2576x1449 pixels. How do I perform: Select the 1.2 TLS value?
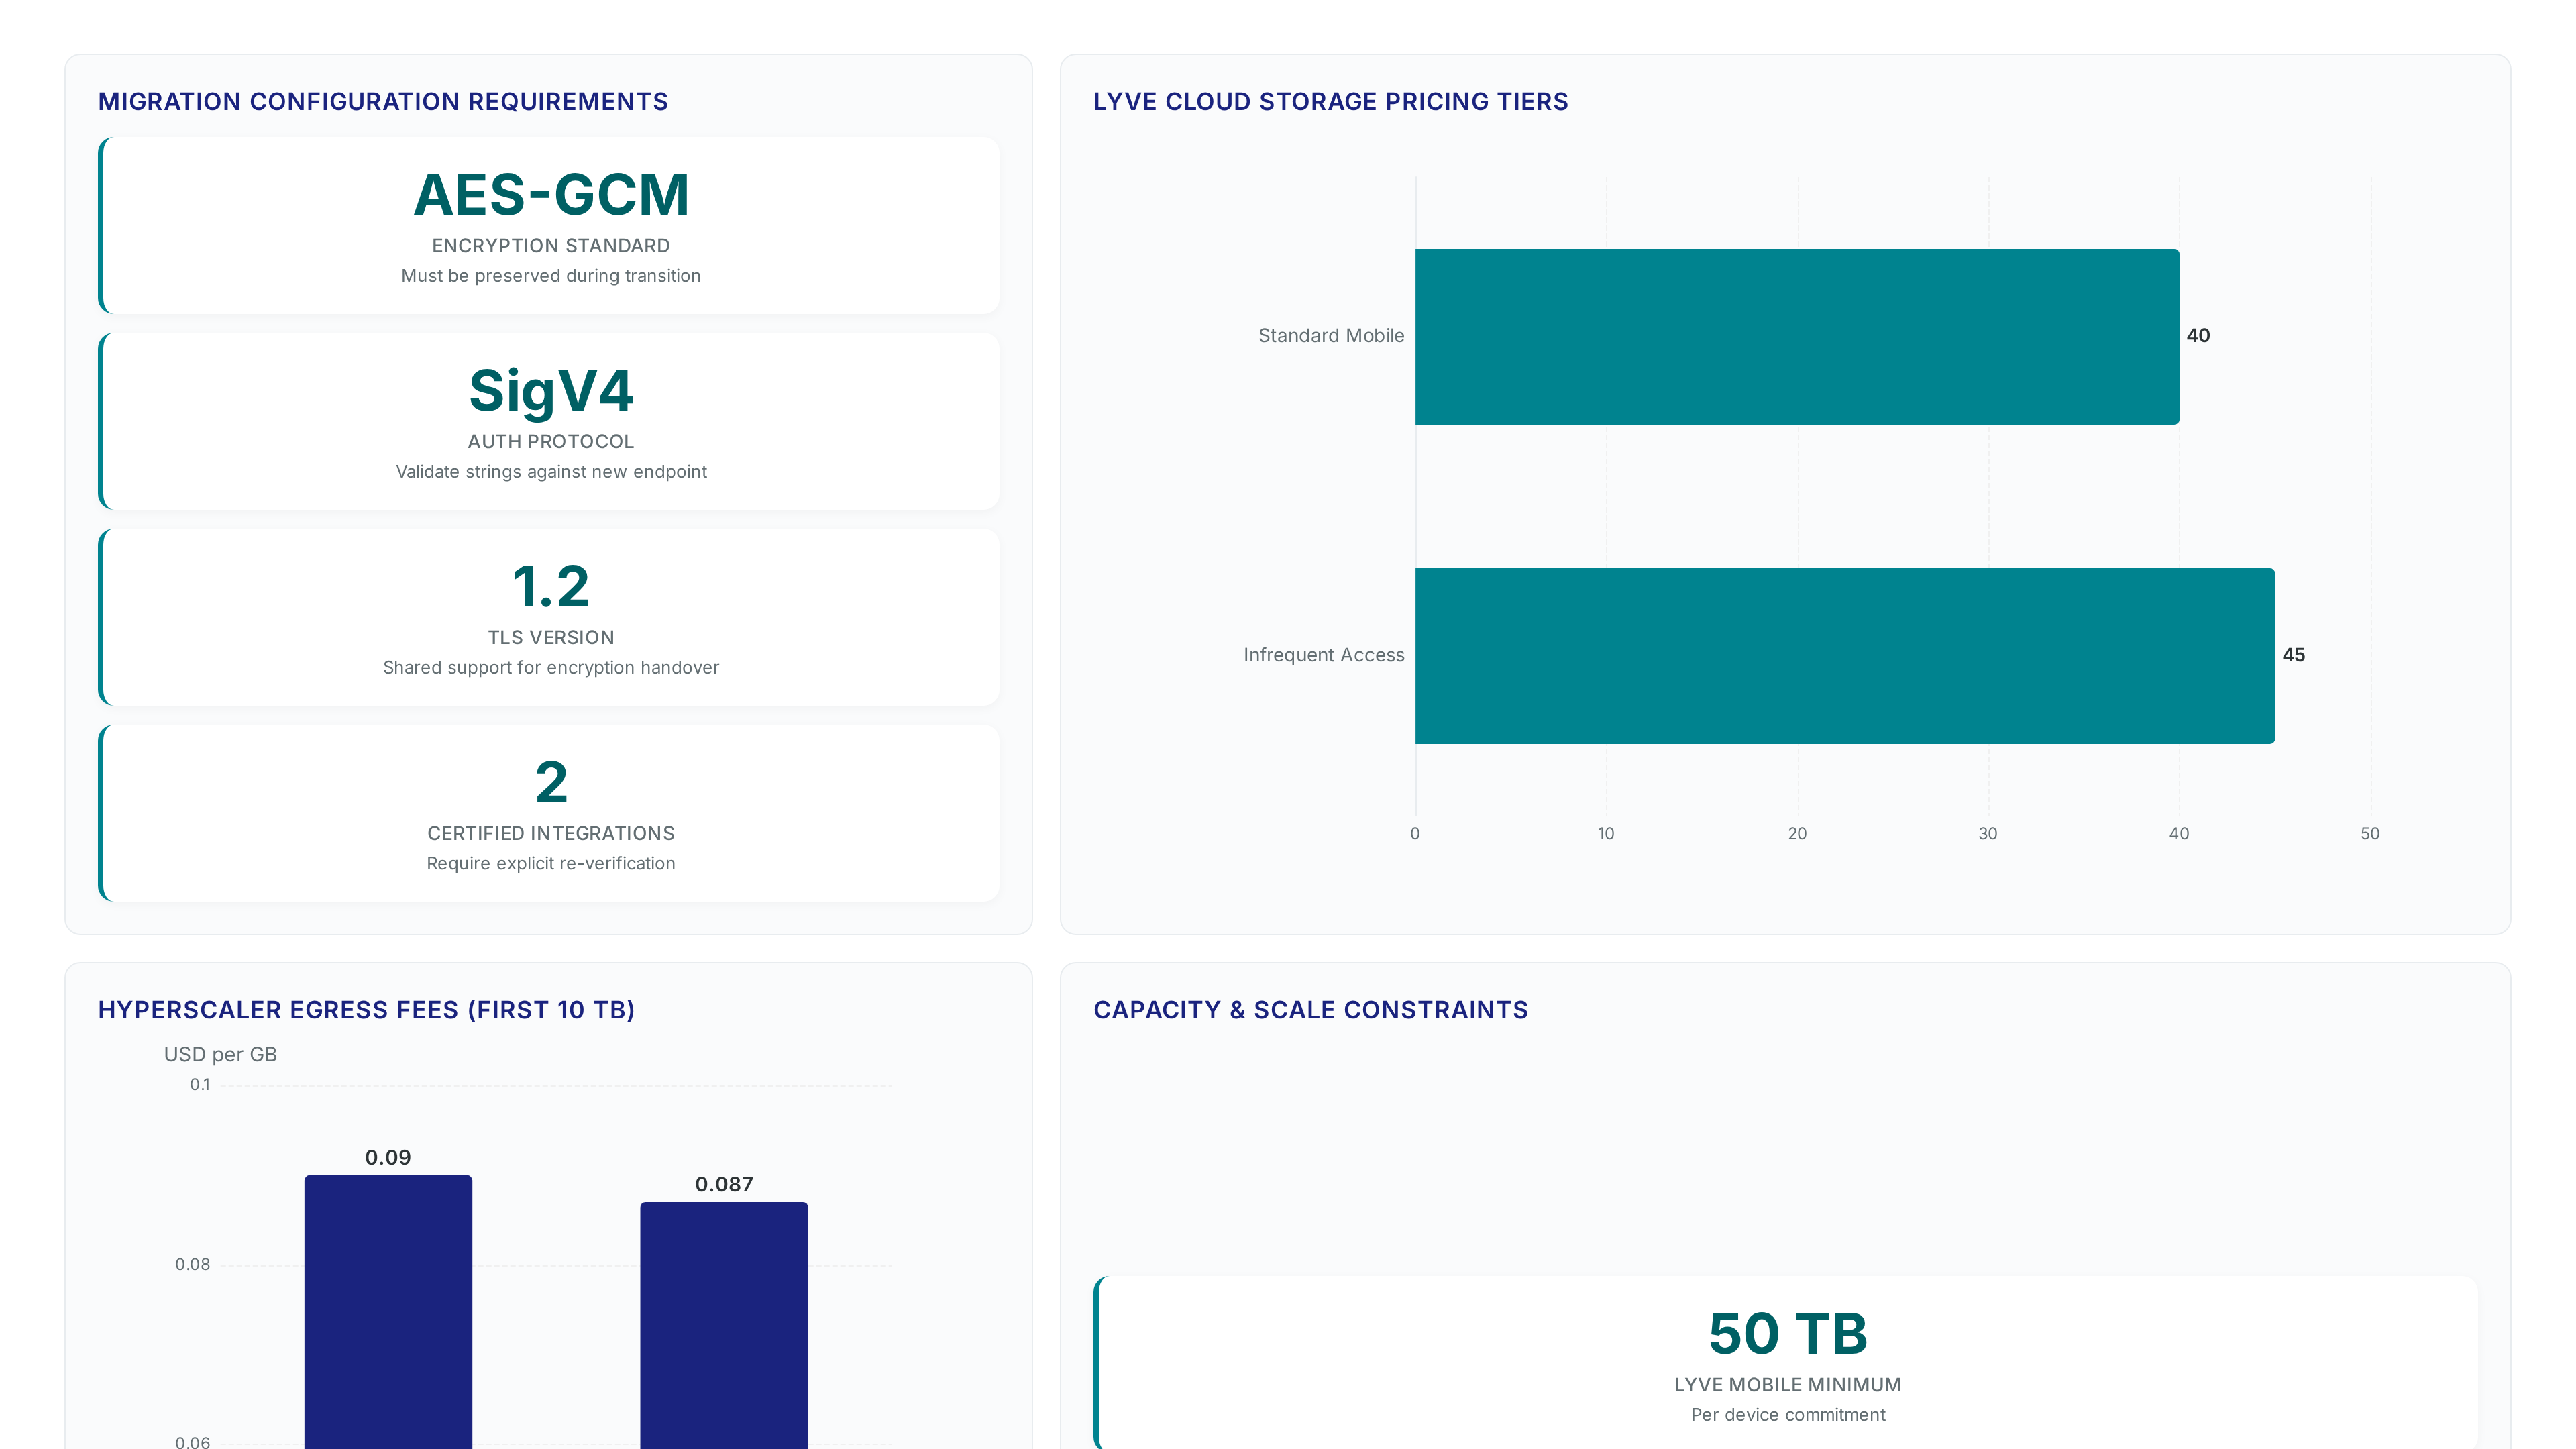coord(551,586)
